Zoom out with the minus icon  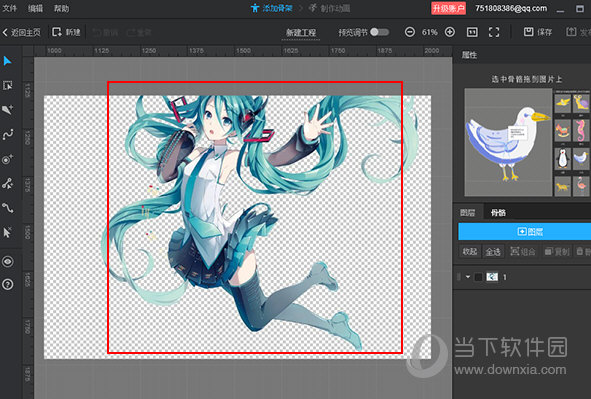coord(410,32)
